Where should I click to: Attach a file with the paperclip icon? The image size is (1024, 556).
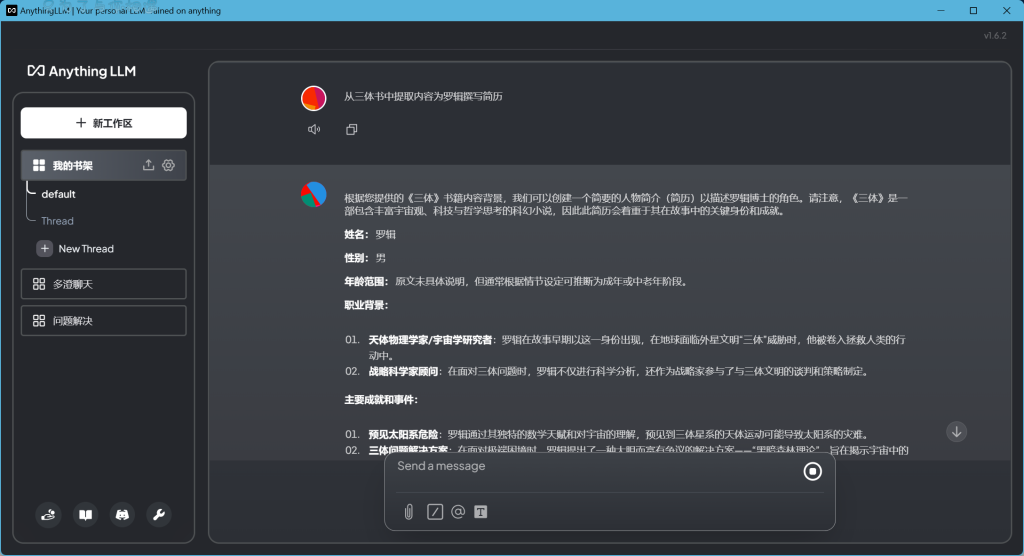pyautogui.click(x=409, y=512)
